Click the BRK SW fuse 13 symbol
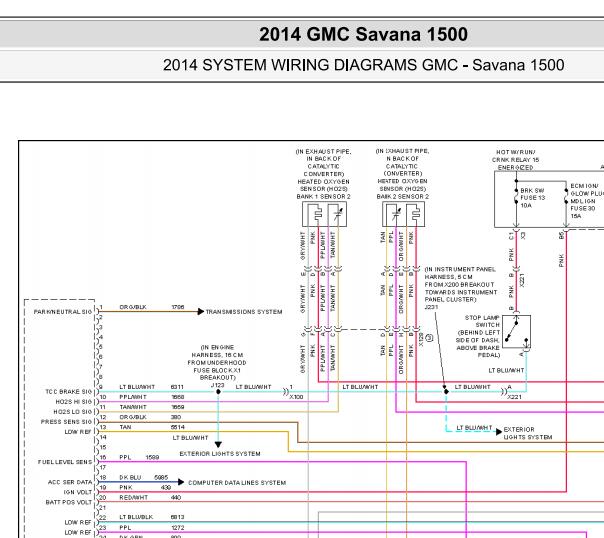The height and width of the screenshot is (538, 604). coord(516,198)
